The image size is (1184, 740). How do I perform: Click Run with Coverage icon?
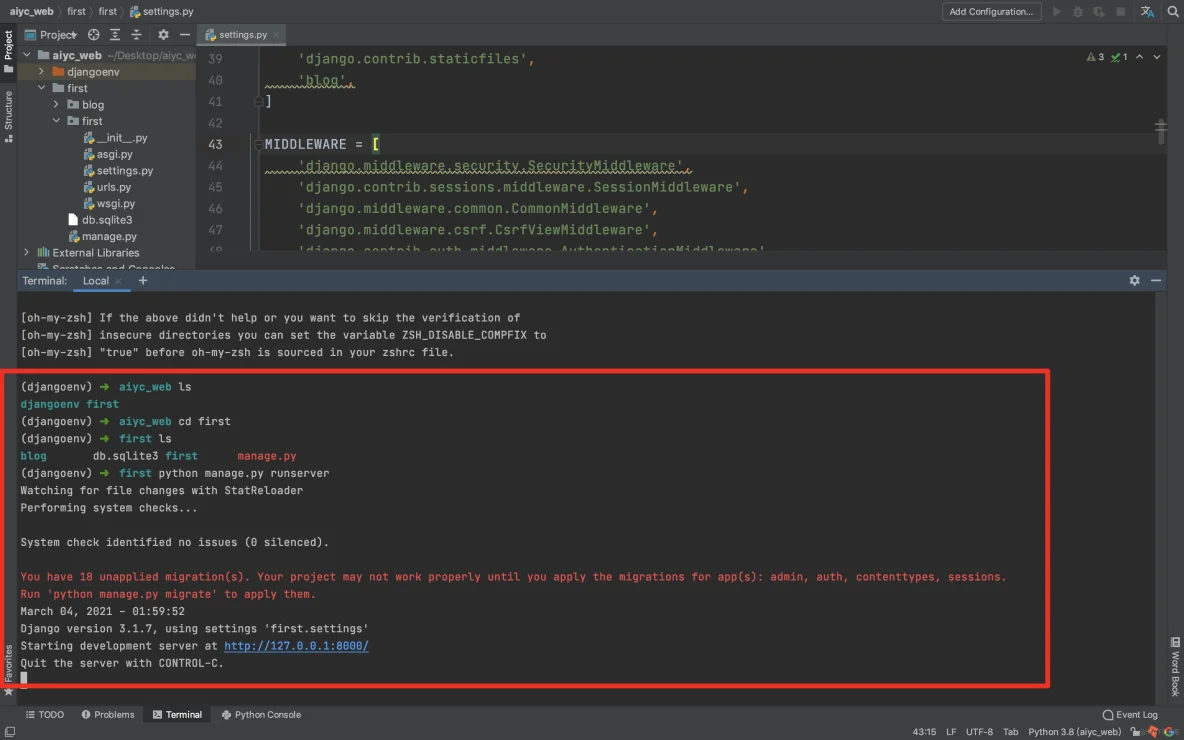pyautogui.click(x=1099, y=11)
